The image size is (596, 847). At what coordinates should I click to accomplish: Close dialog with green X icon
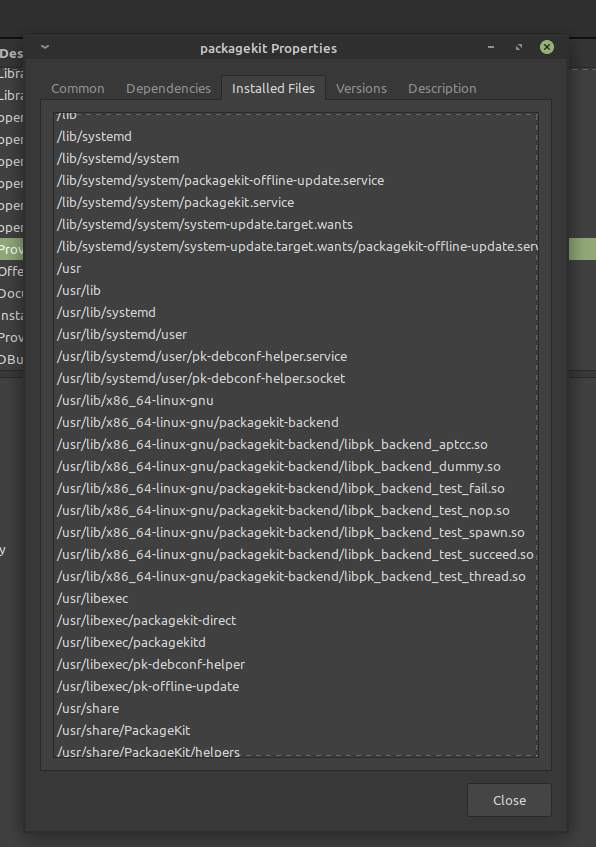pyautogui.click(x=547, y=47)
